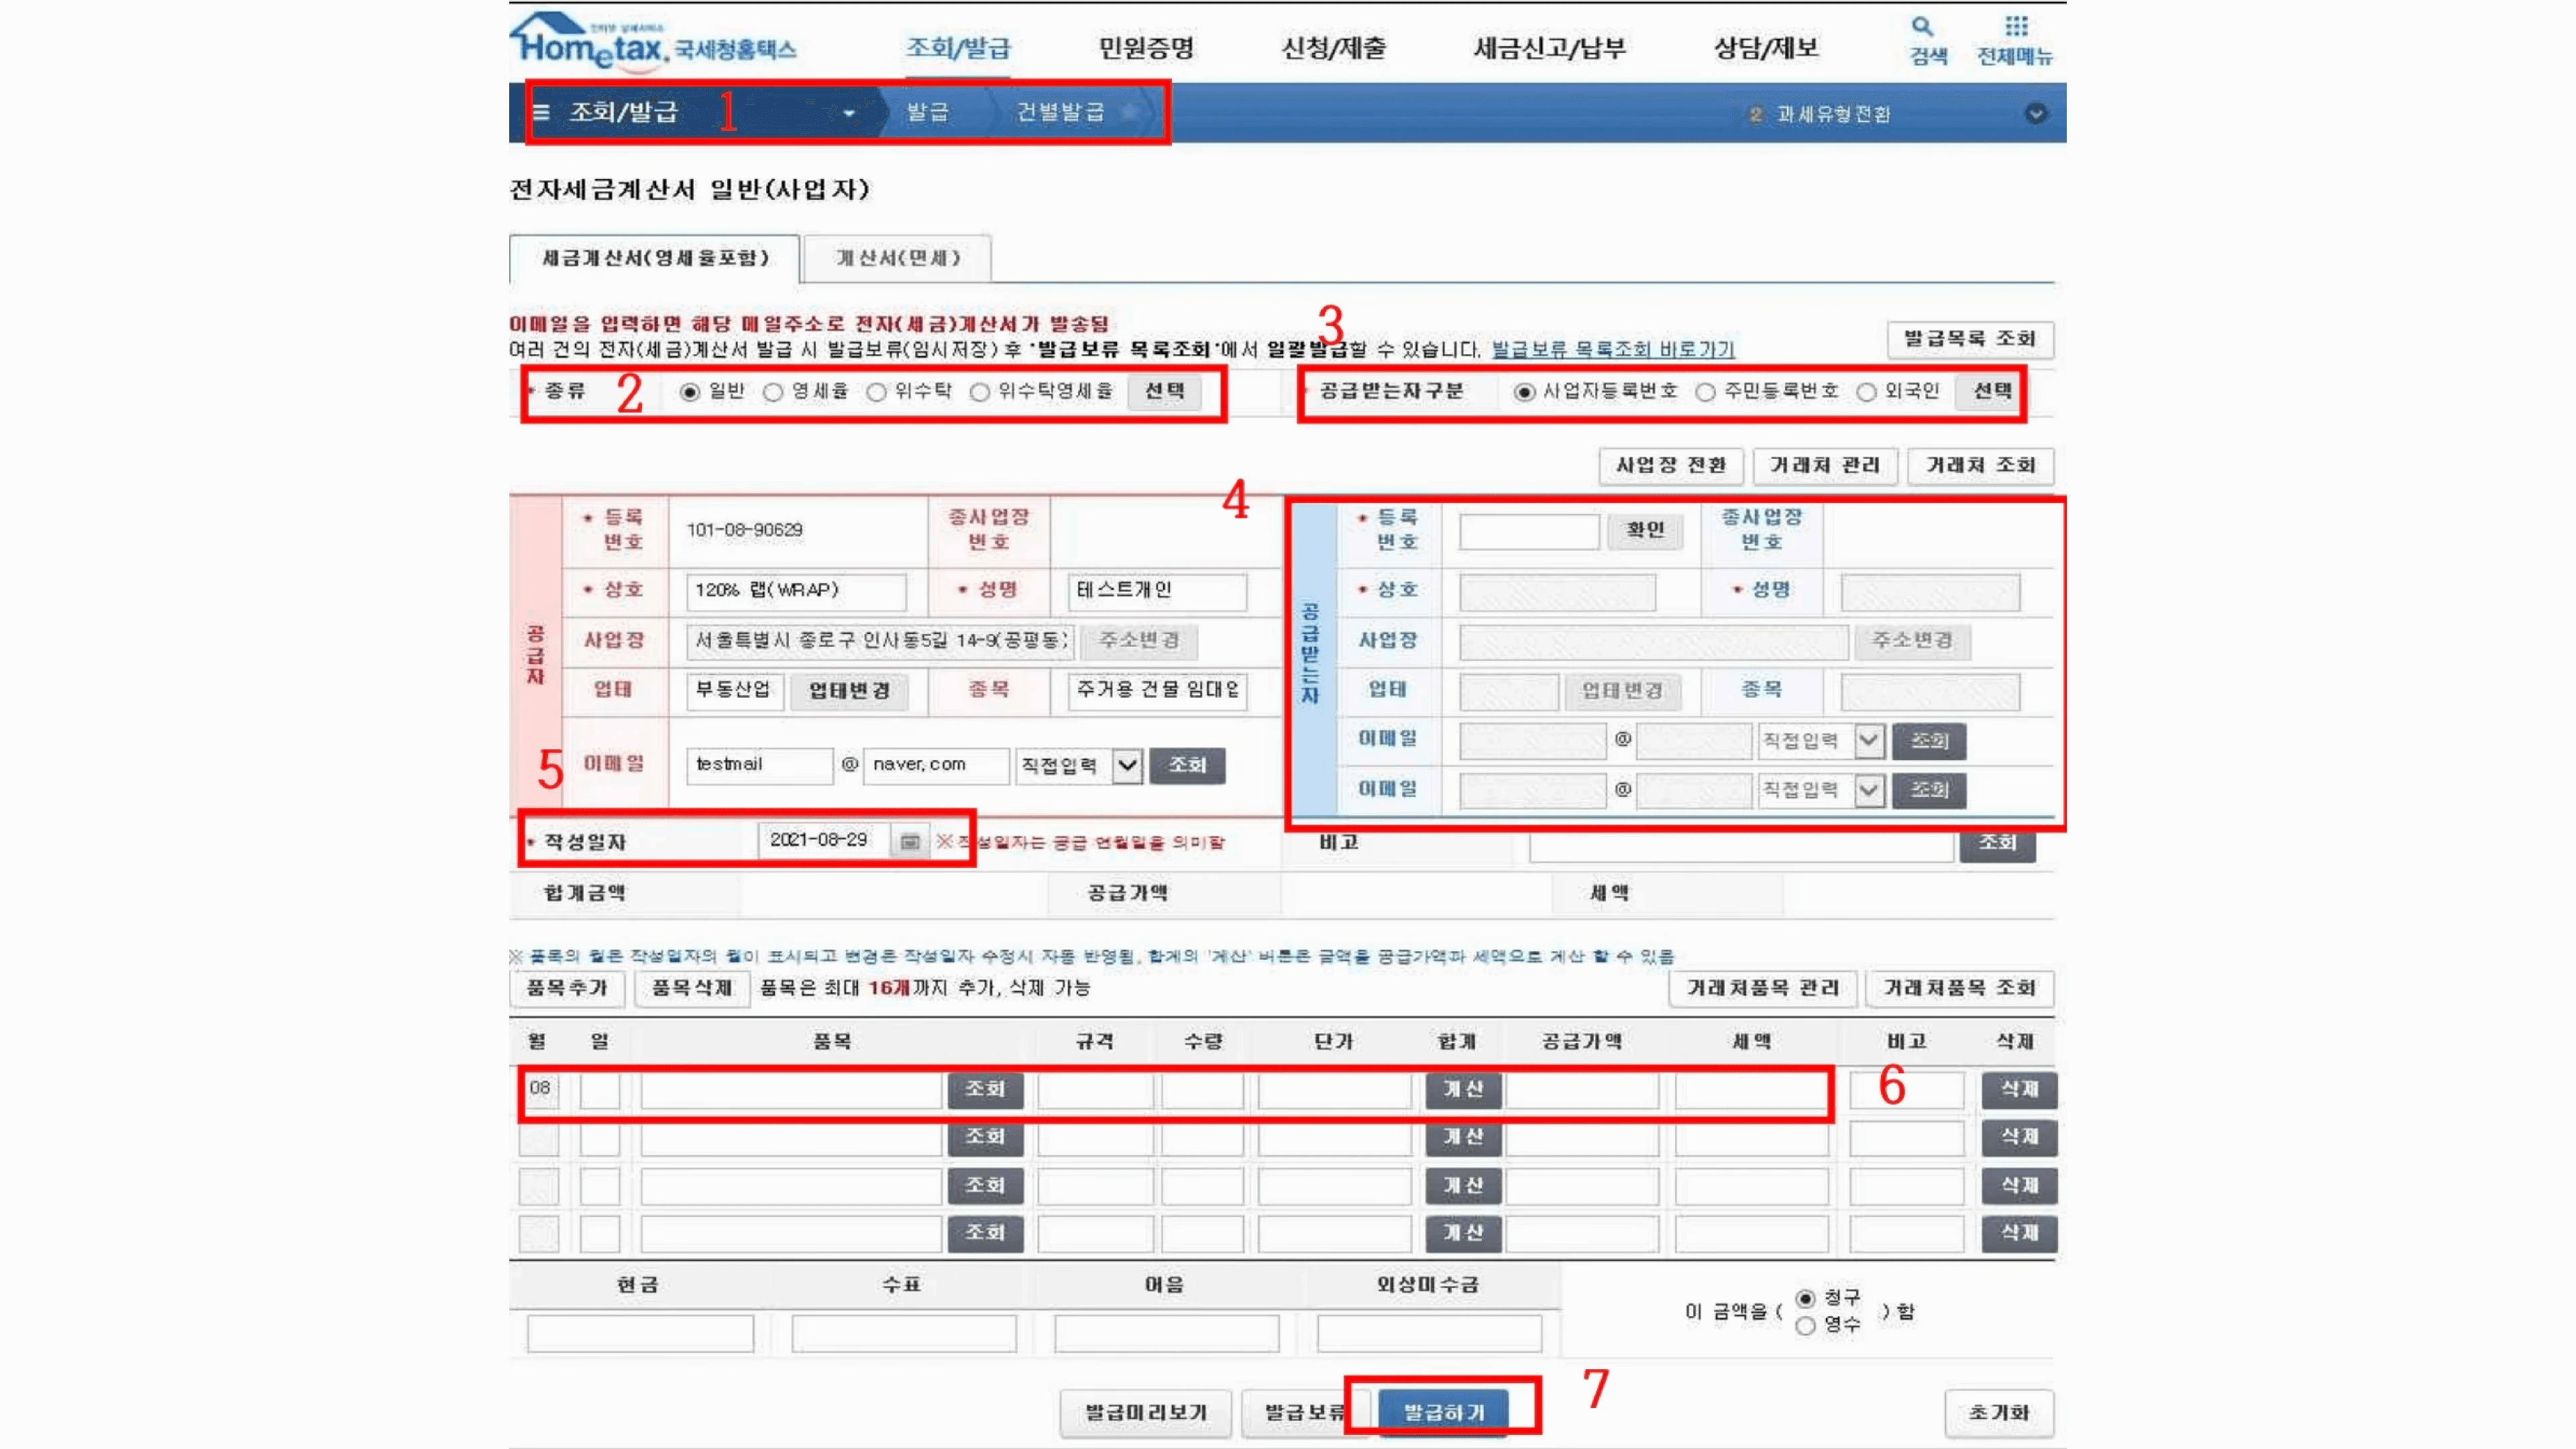2576x1449 pixels.
Task: Click supplier email 조회 button
Action: [x=1187, y=766]
